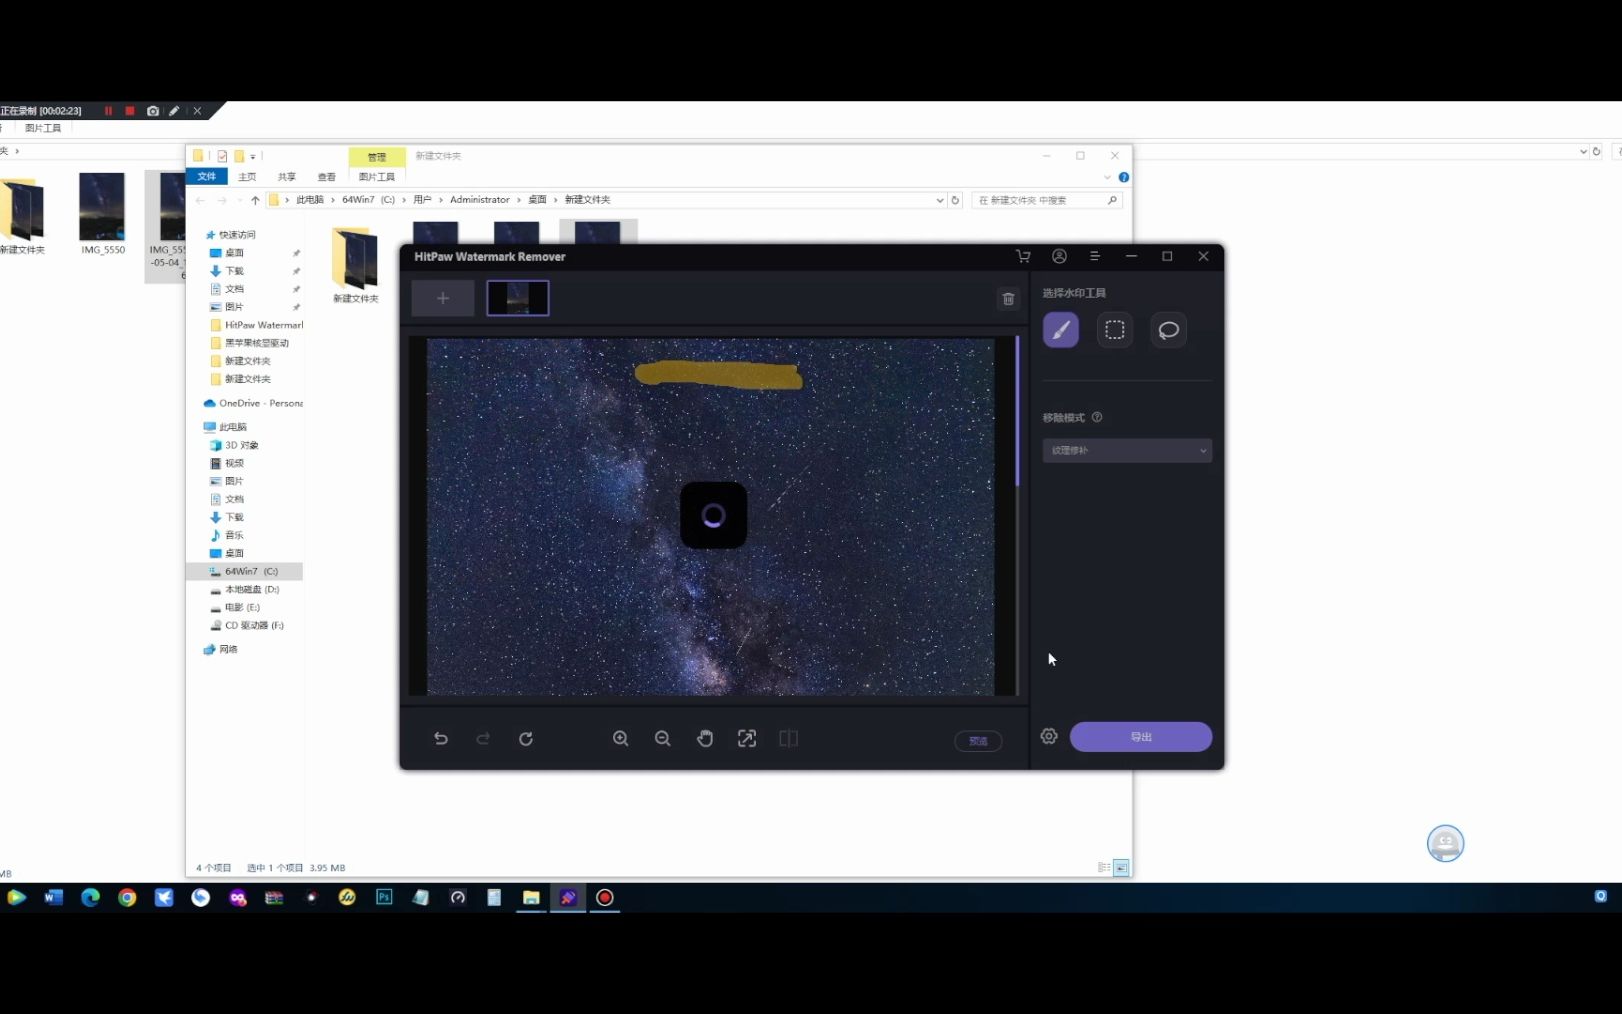Screen dimensions: 1622x1014
Task: Open the HitPaw hamburger menu
Action: coord(1095,256)
